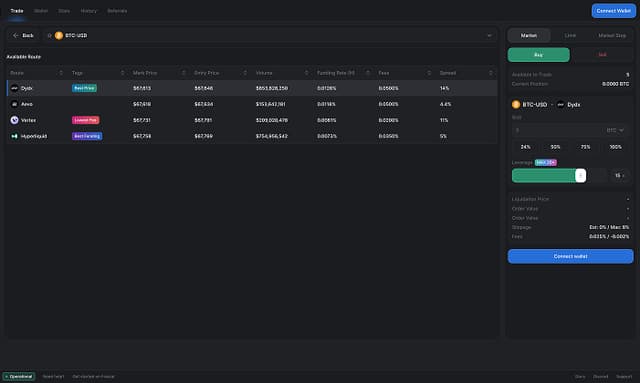Click the Bitcoin icon in order panel
Image resolution: width=640 pixels, height=383 pixels.
pyautogui.click(x=516, y=105)
